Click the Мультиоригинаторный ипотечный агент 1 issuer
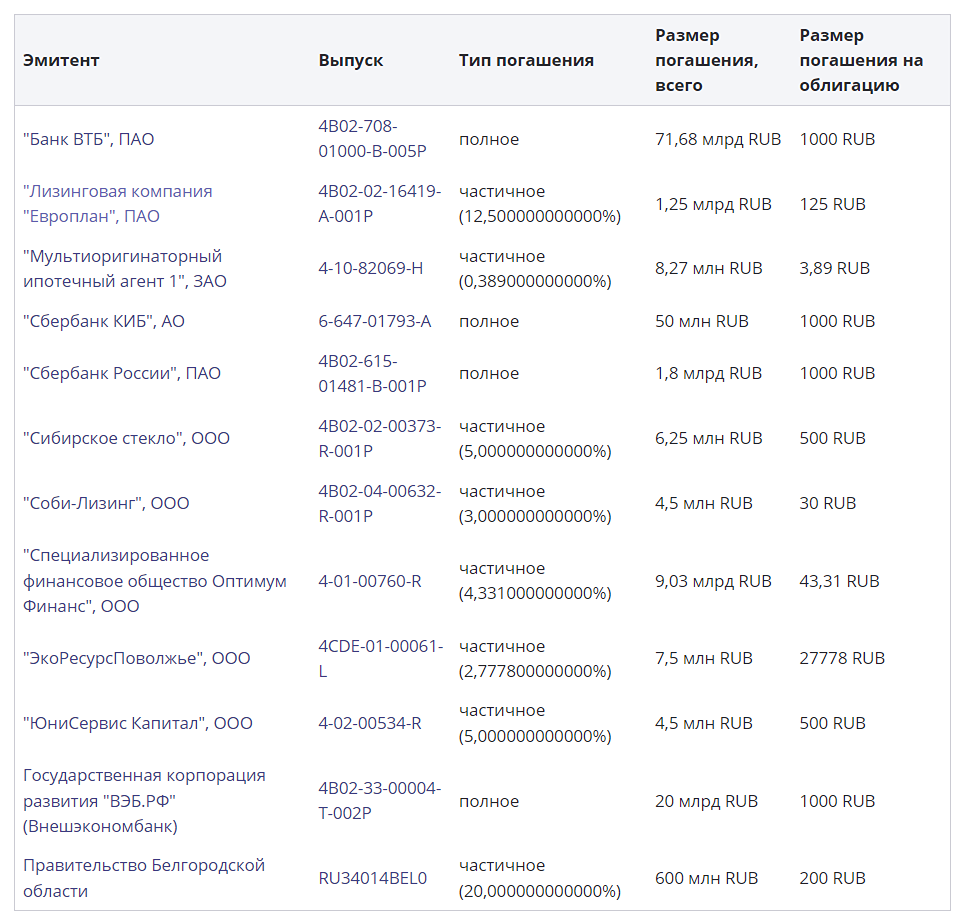This screenshot has width=967, height=921. tap(124, 268)
